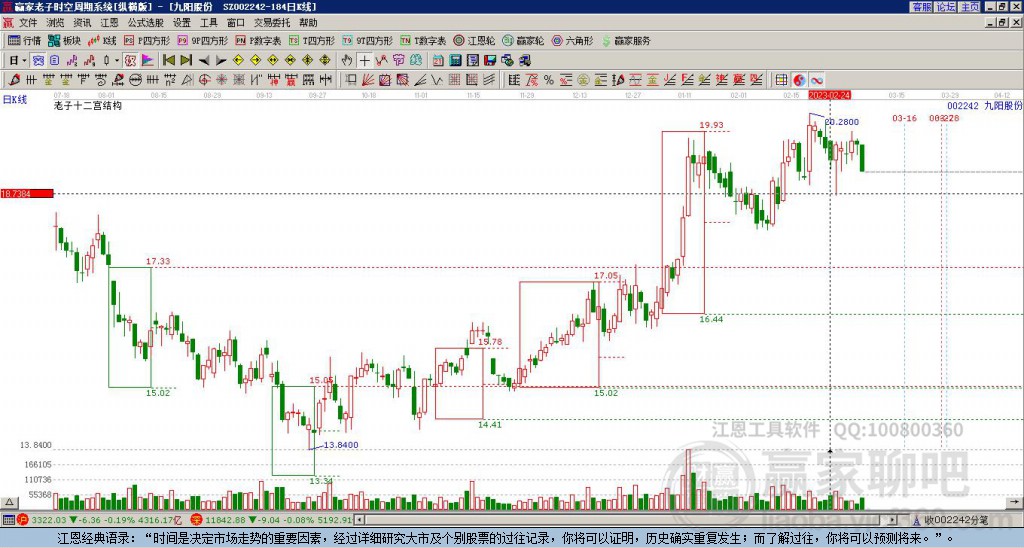1024x548 pixels.
Task: Select the zigzag wave line tool
Action: (437, 80)
